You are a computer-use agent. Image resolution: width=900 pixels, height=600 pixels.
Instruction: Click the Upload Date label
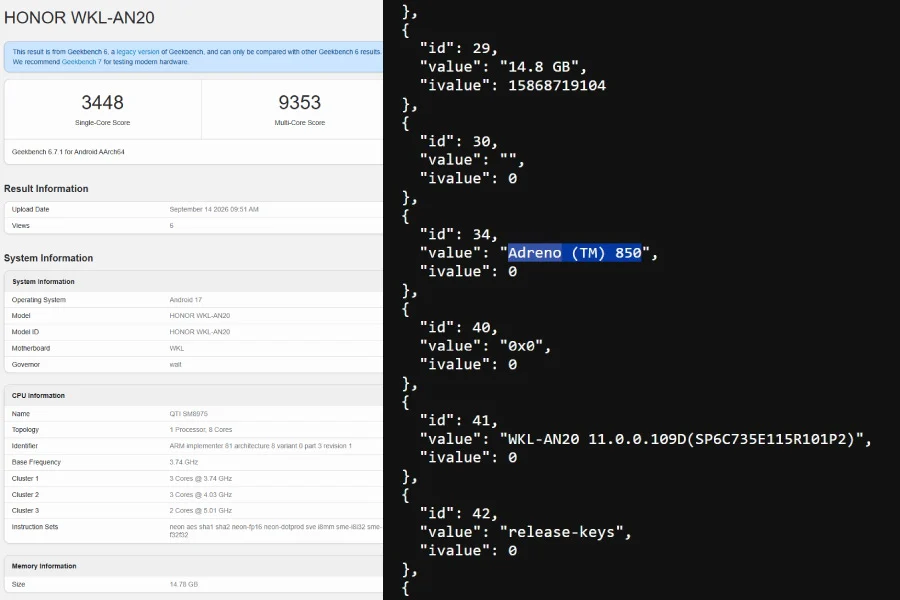[x=30, y=210]
